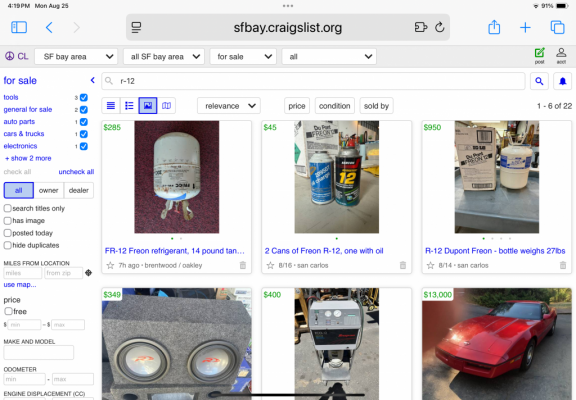Open FR-12 Freon refrigerant listing title

(x=174, y=251)
